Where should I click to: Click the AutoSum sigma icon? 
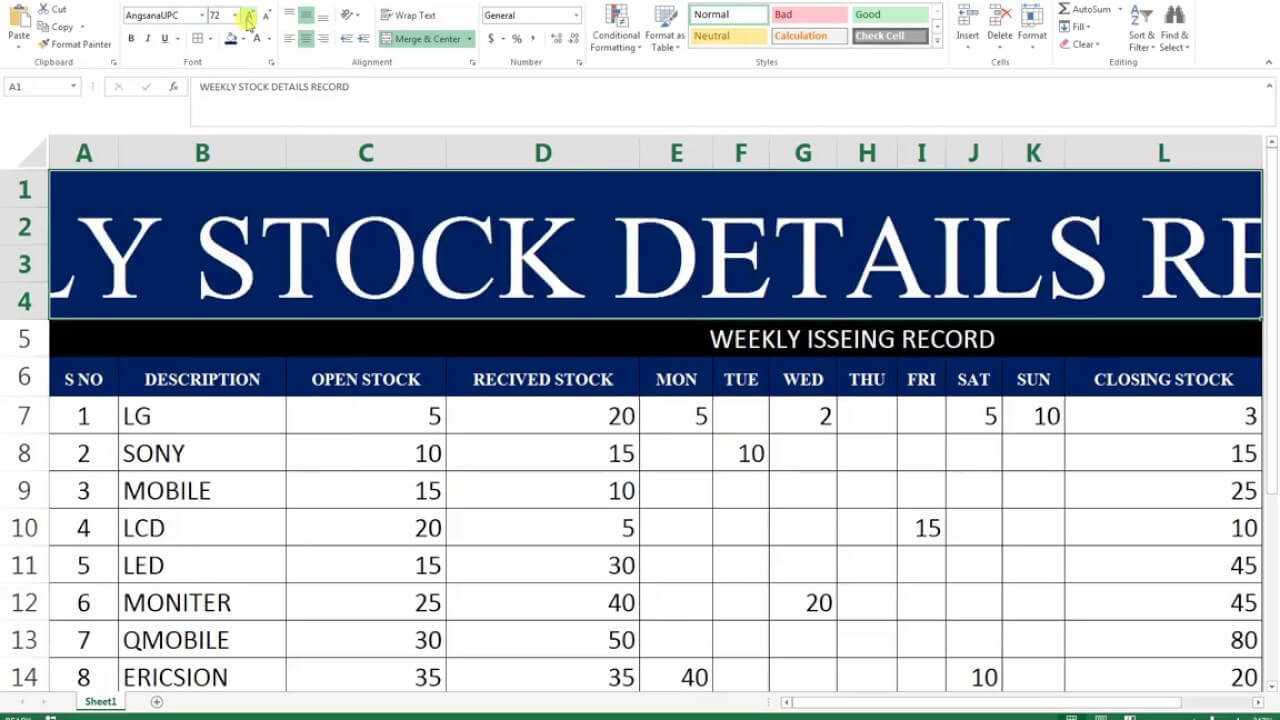(x=1064, y=9)
